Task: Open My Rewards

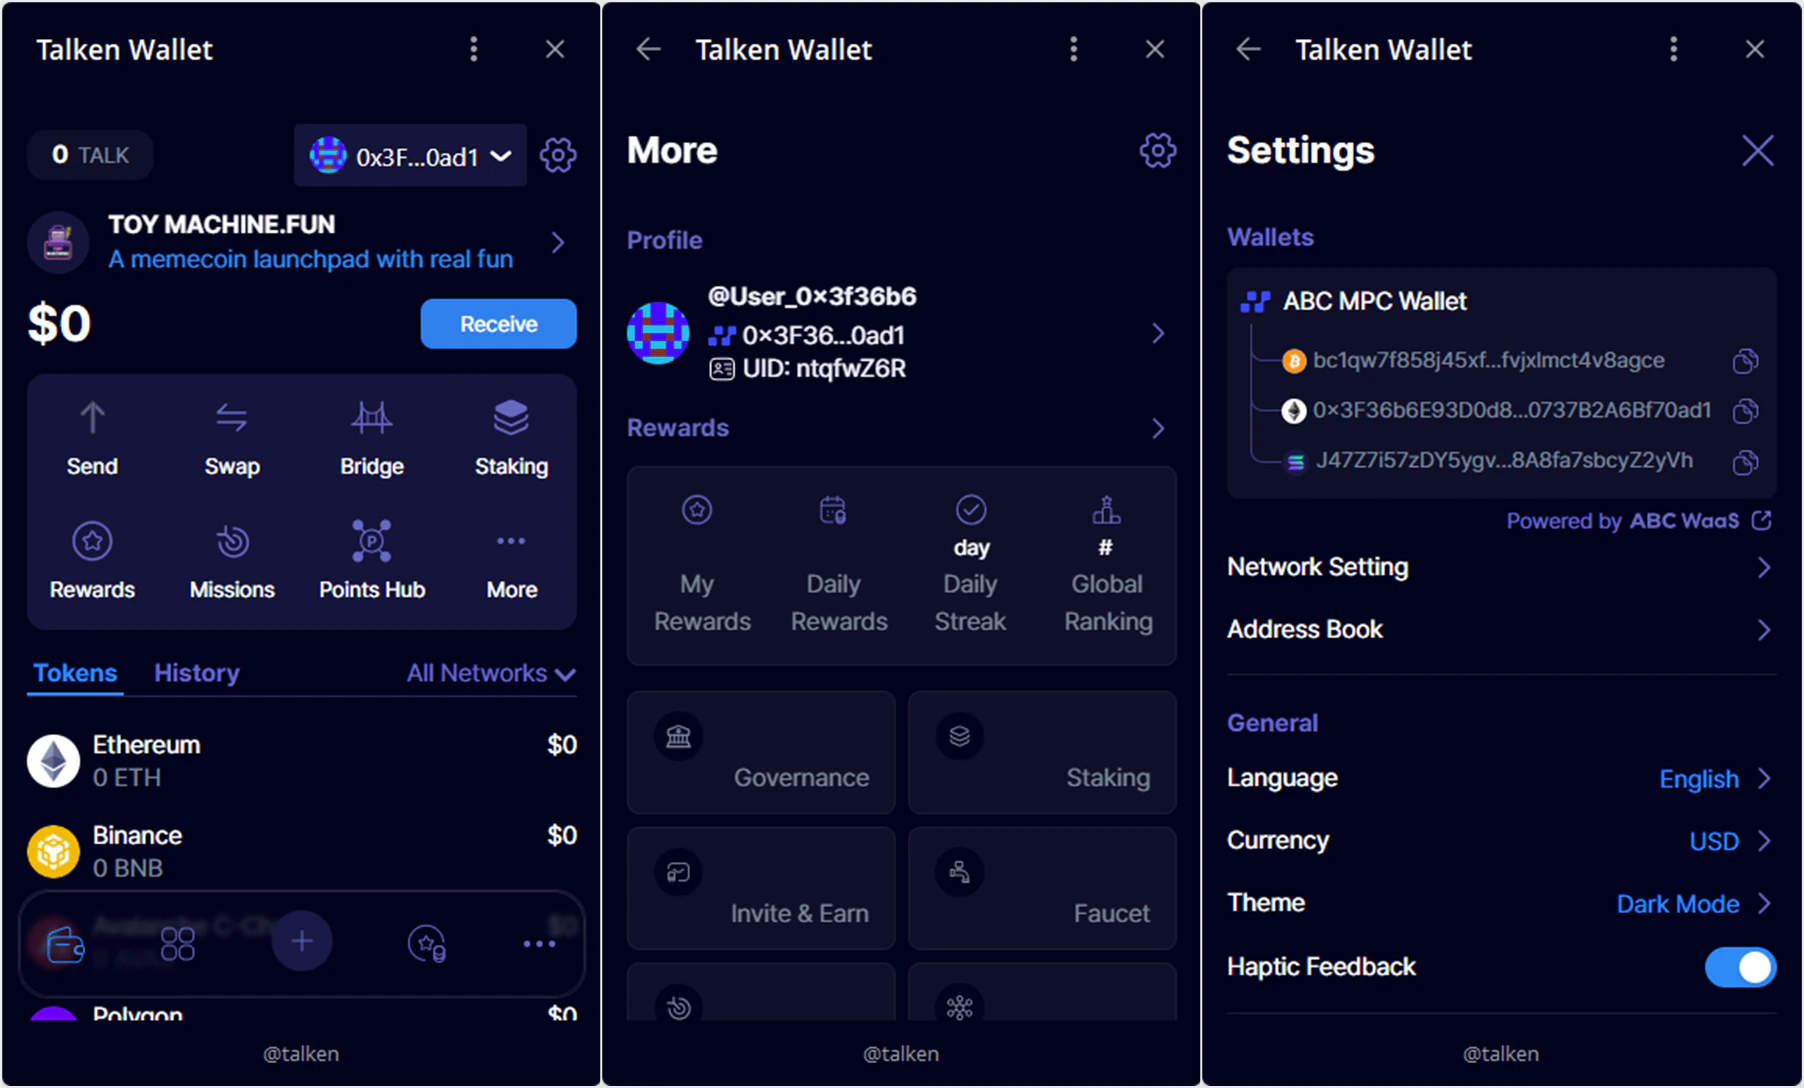Action: [701, 565]
